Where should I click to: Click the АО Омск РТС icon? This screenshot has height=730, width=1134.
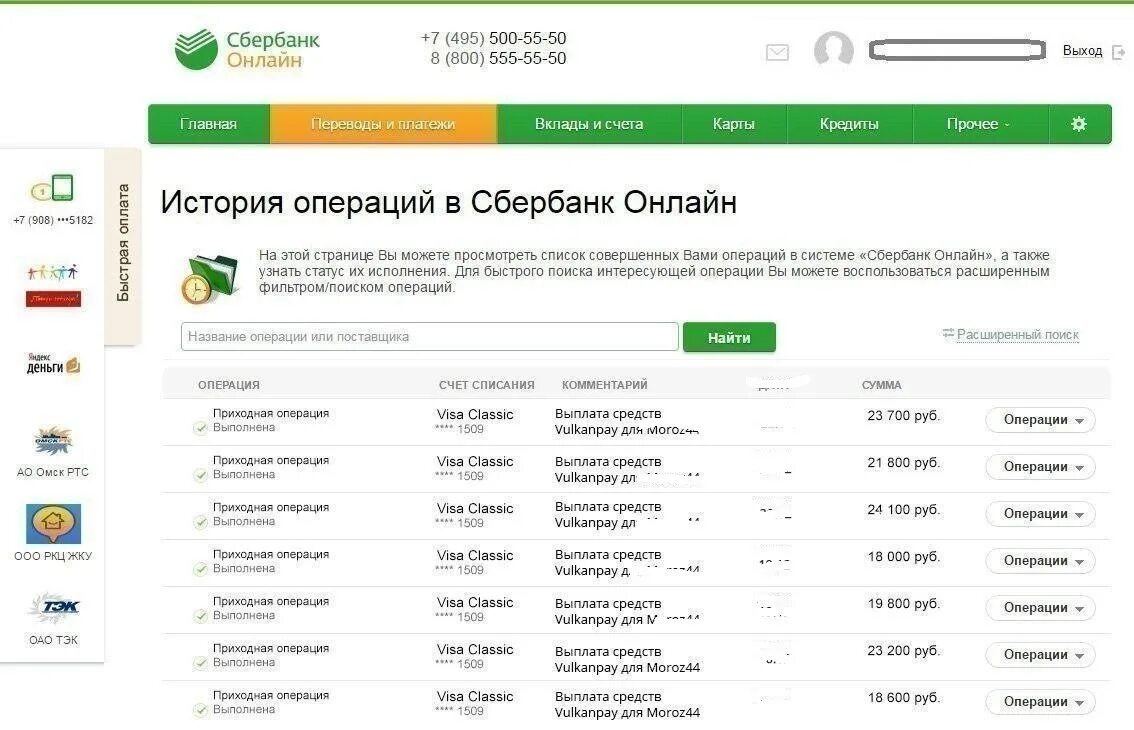(x=53, y=441)
